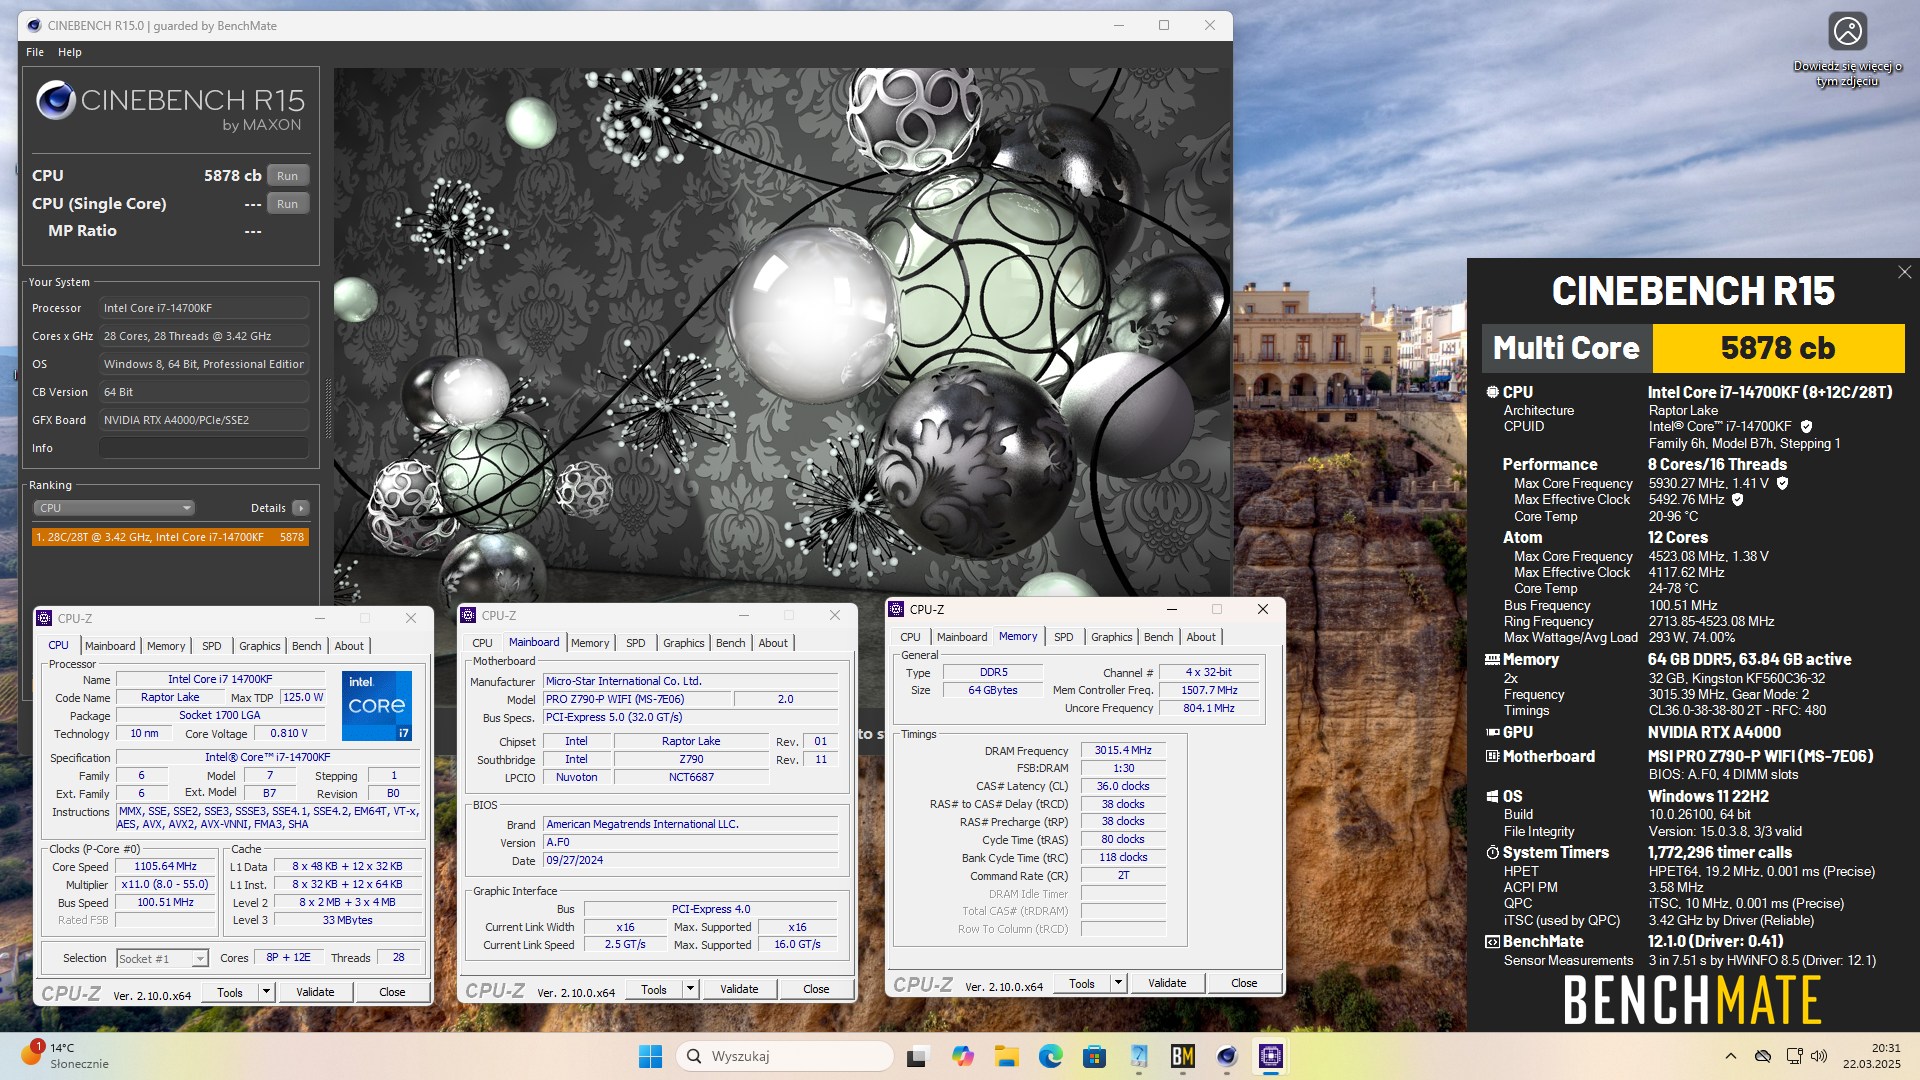Switch to Mainboard tab in left CPU-Z window
This screenshot has height=1080, width=1920.
click(x=110, y=646)
